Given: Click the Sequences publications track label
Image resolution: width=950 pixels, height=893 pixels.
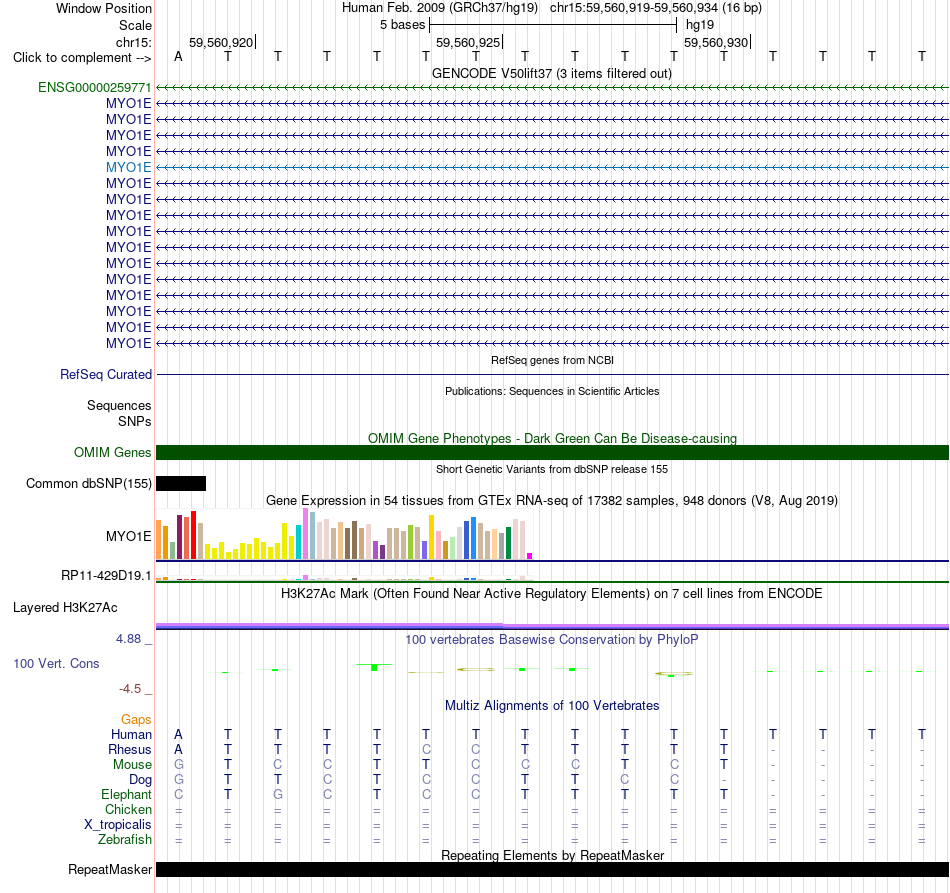Looking at the screenshot, I should pyautogui.click(x=119, y=405).
